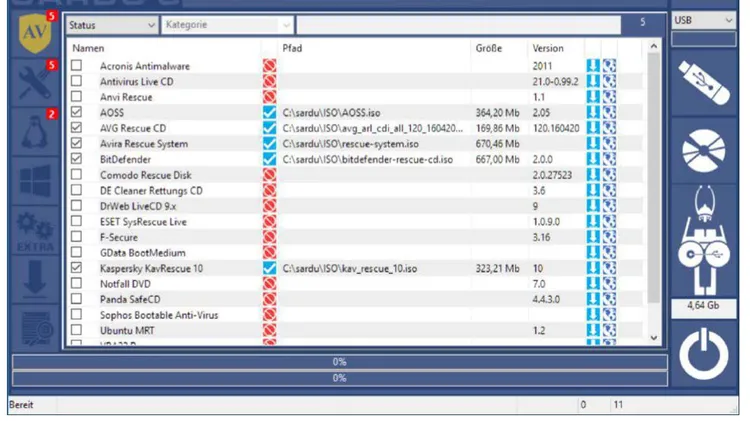Sort by the Namen column header
The image size is (750, 421).
pyautogui.click(x=88, y=48)
